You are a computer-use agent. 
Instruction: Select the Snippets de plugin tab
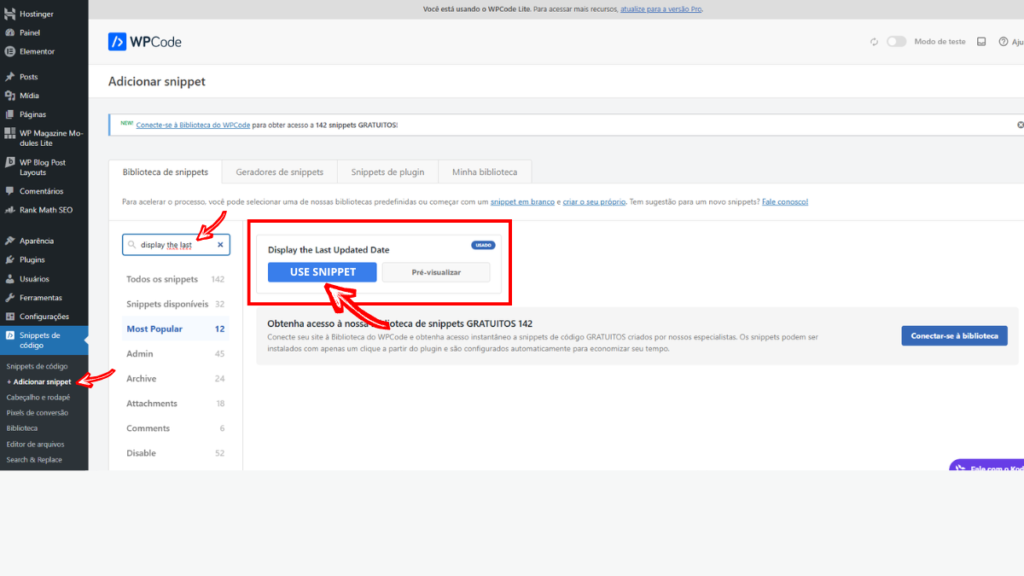click(387, 172)
